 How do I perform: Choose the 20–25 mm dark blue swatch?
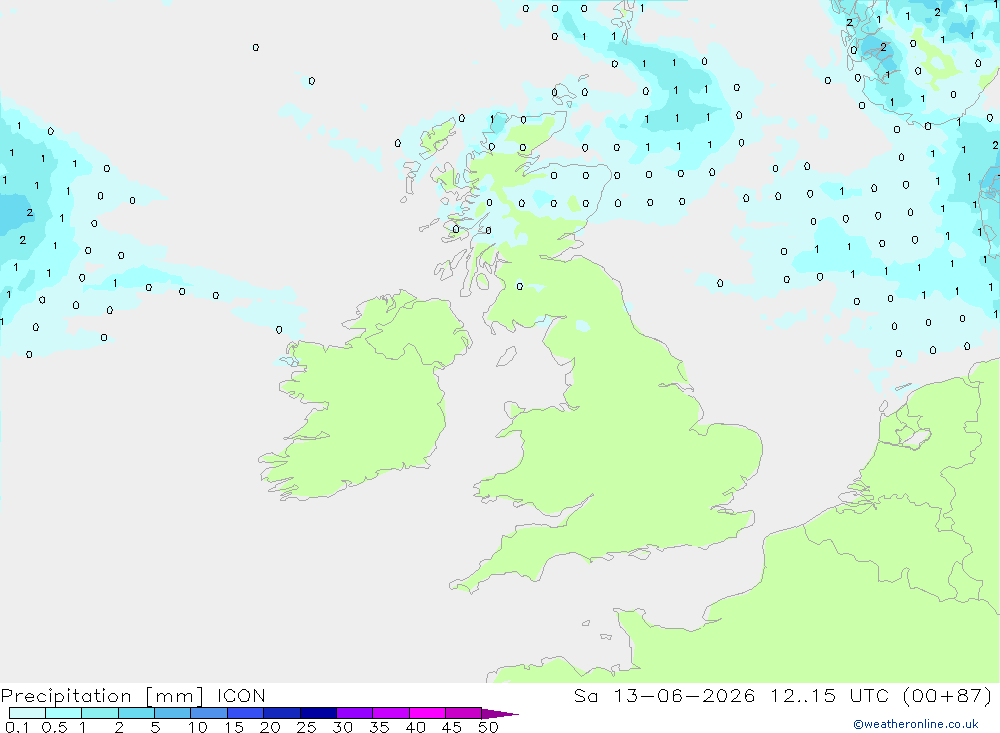(x=281, y=713)
